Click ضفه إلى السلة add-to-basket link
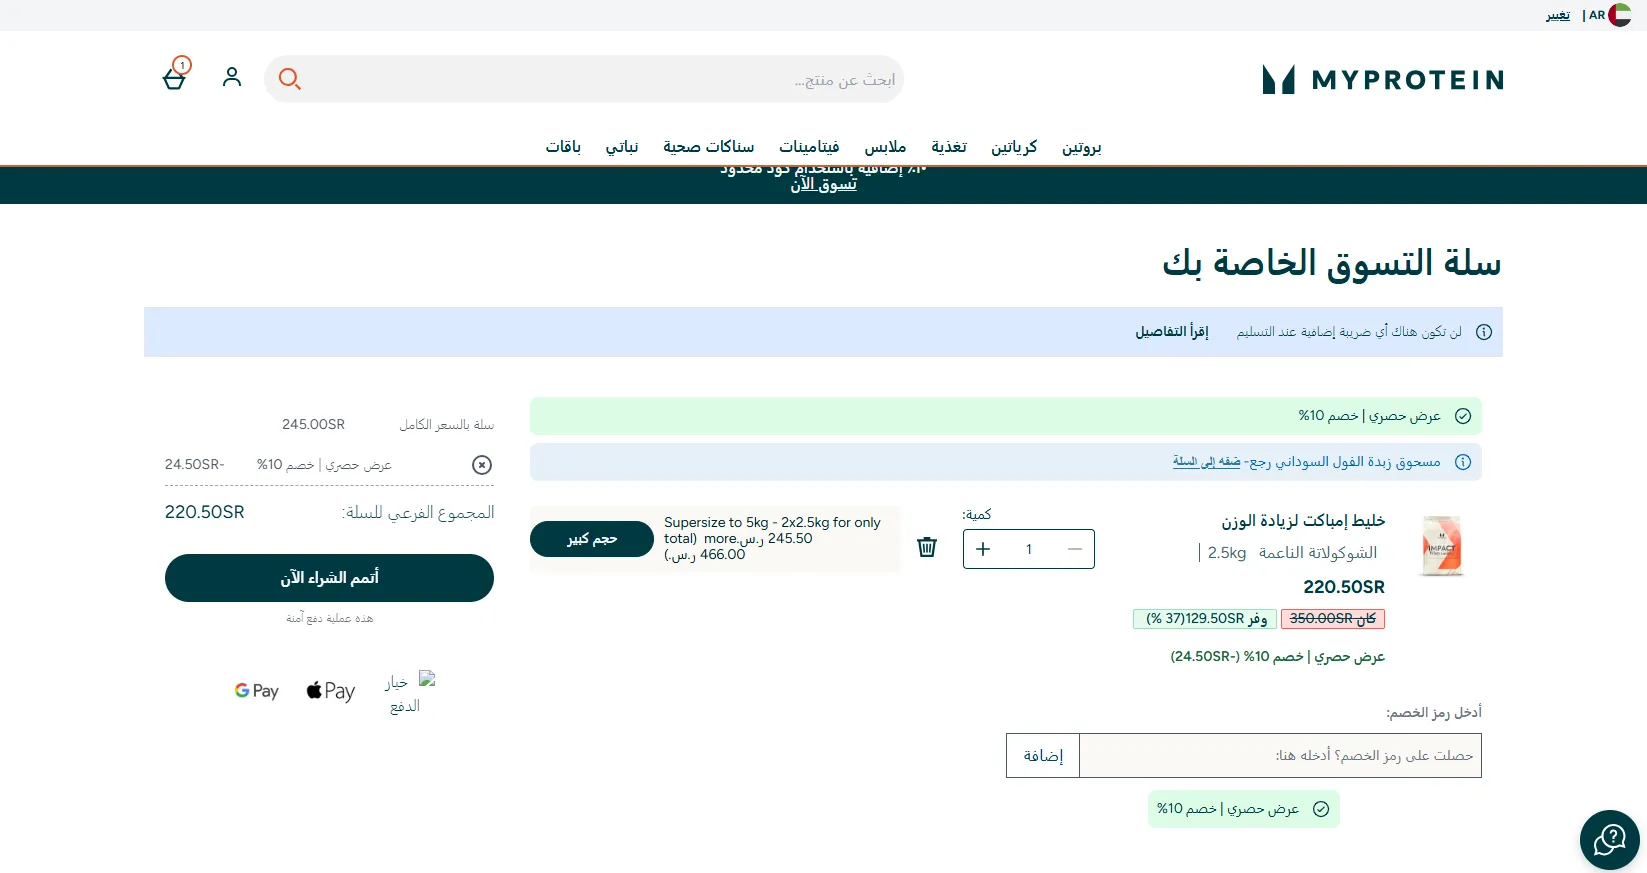 click(x=1207, y=462)
